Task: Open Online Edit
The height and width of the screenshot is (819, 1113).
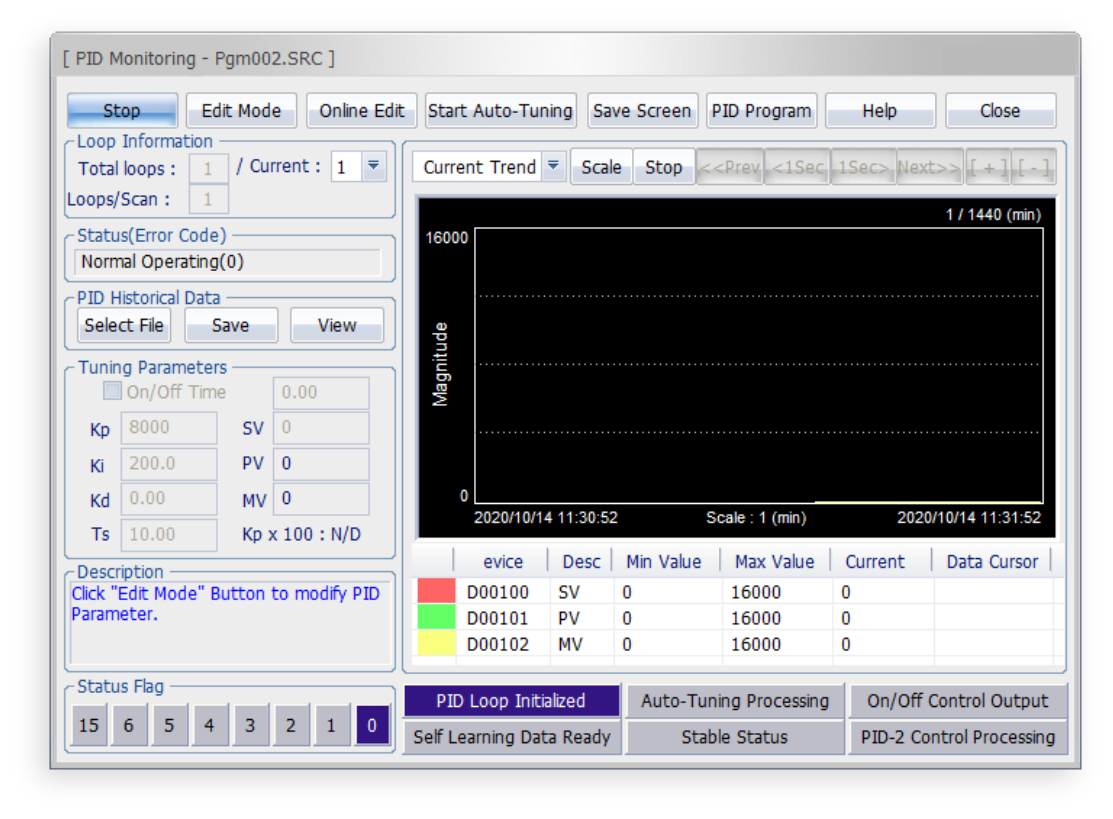Action: [361, 111]
